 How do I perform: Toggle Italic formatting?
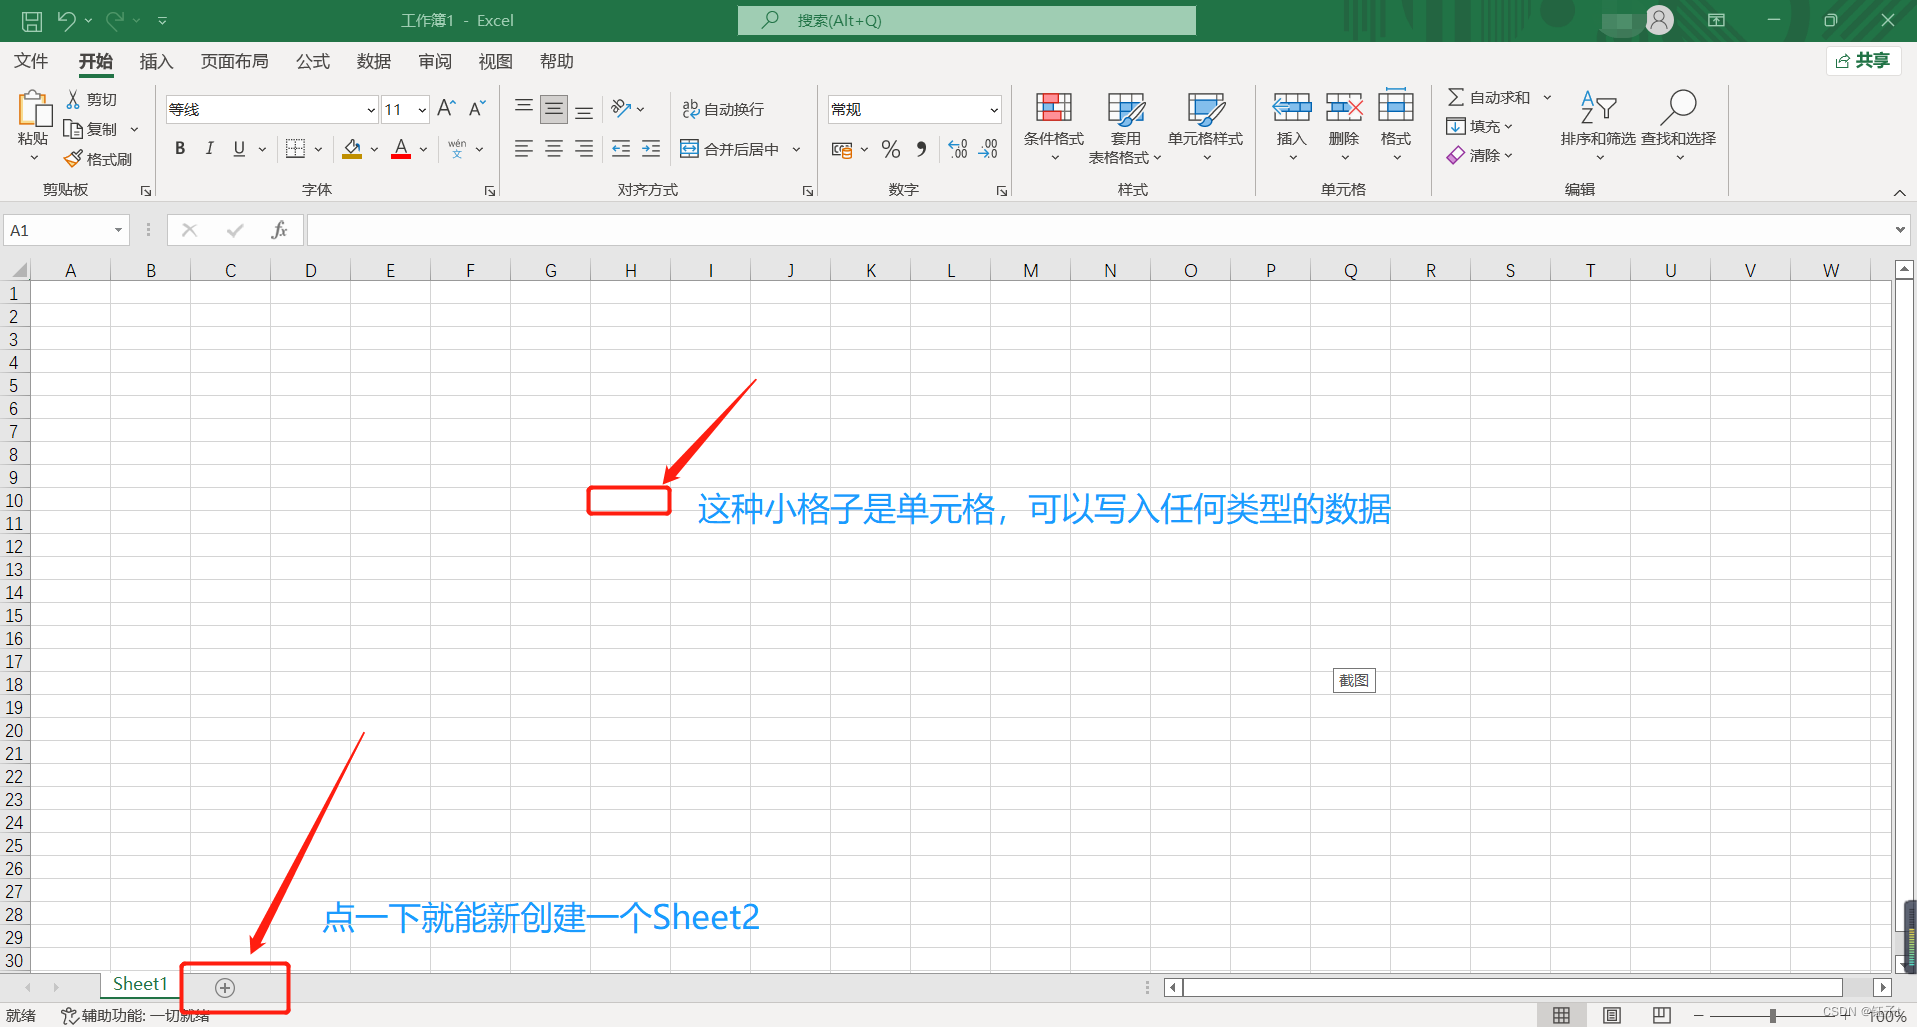point(209,149)
